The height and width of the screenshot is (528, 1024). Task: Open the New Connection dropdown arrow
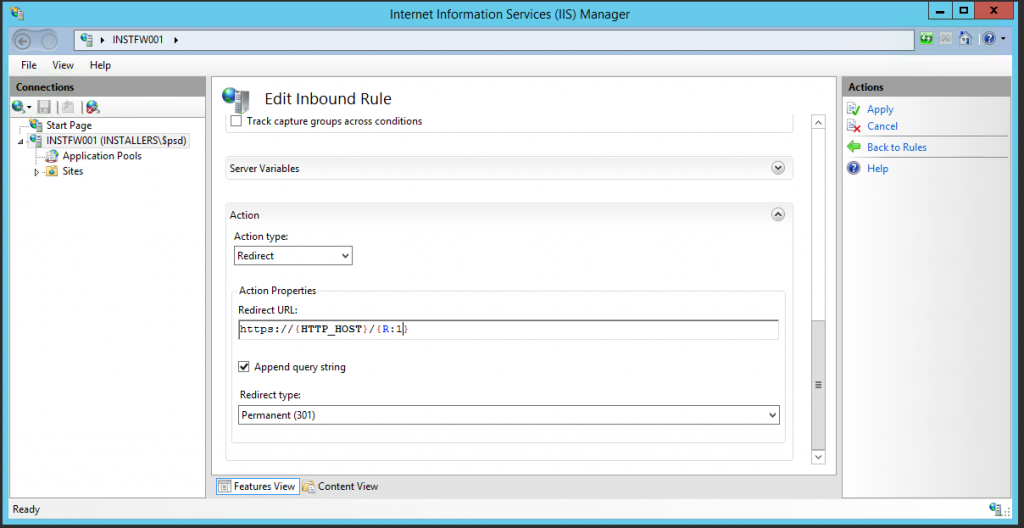point(29,108)
